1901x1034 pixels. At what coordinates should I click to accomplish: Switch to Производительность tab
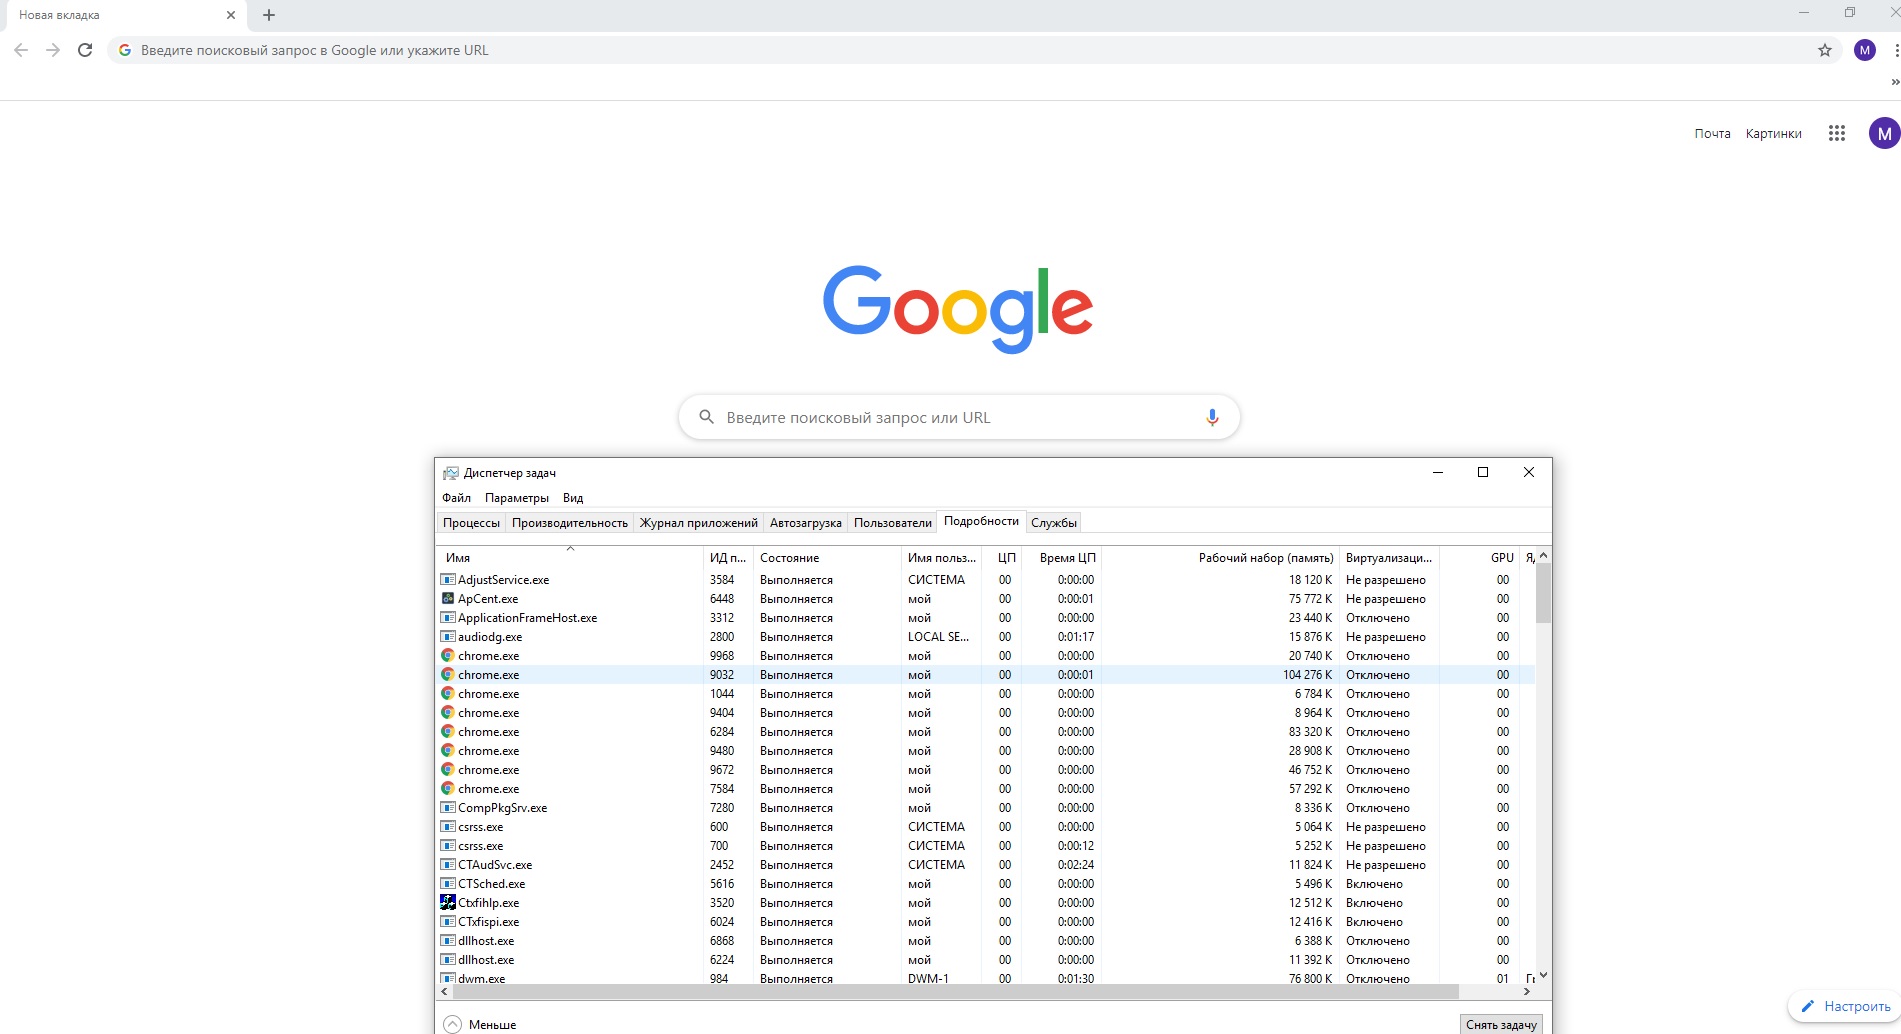(570, 523)
